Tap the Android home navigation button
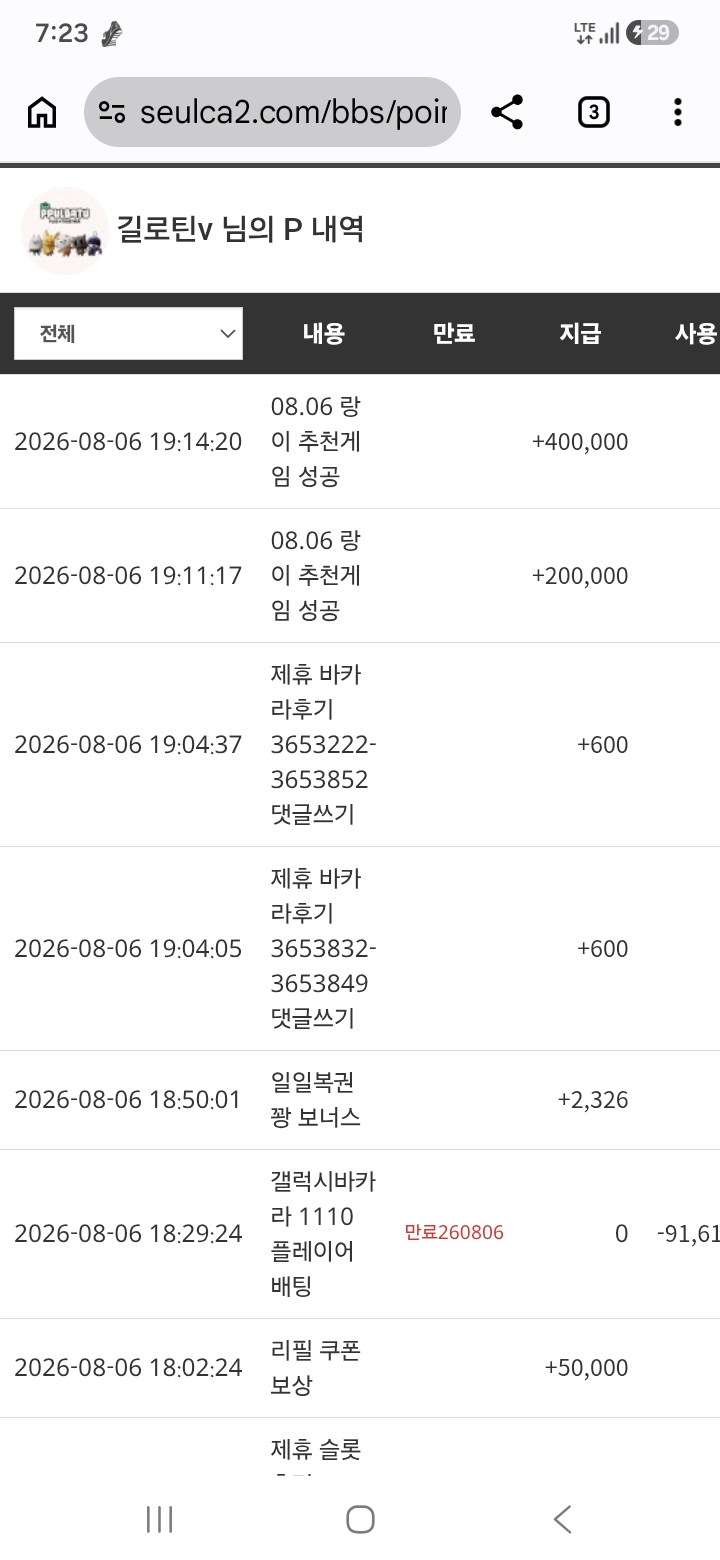The height and width of the screenshot is (1560, 720). pos(360,1520)
